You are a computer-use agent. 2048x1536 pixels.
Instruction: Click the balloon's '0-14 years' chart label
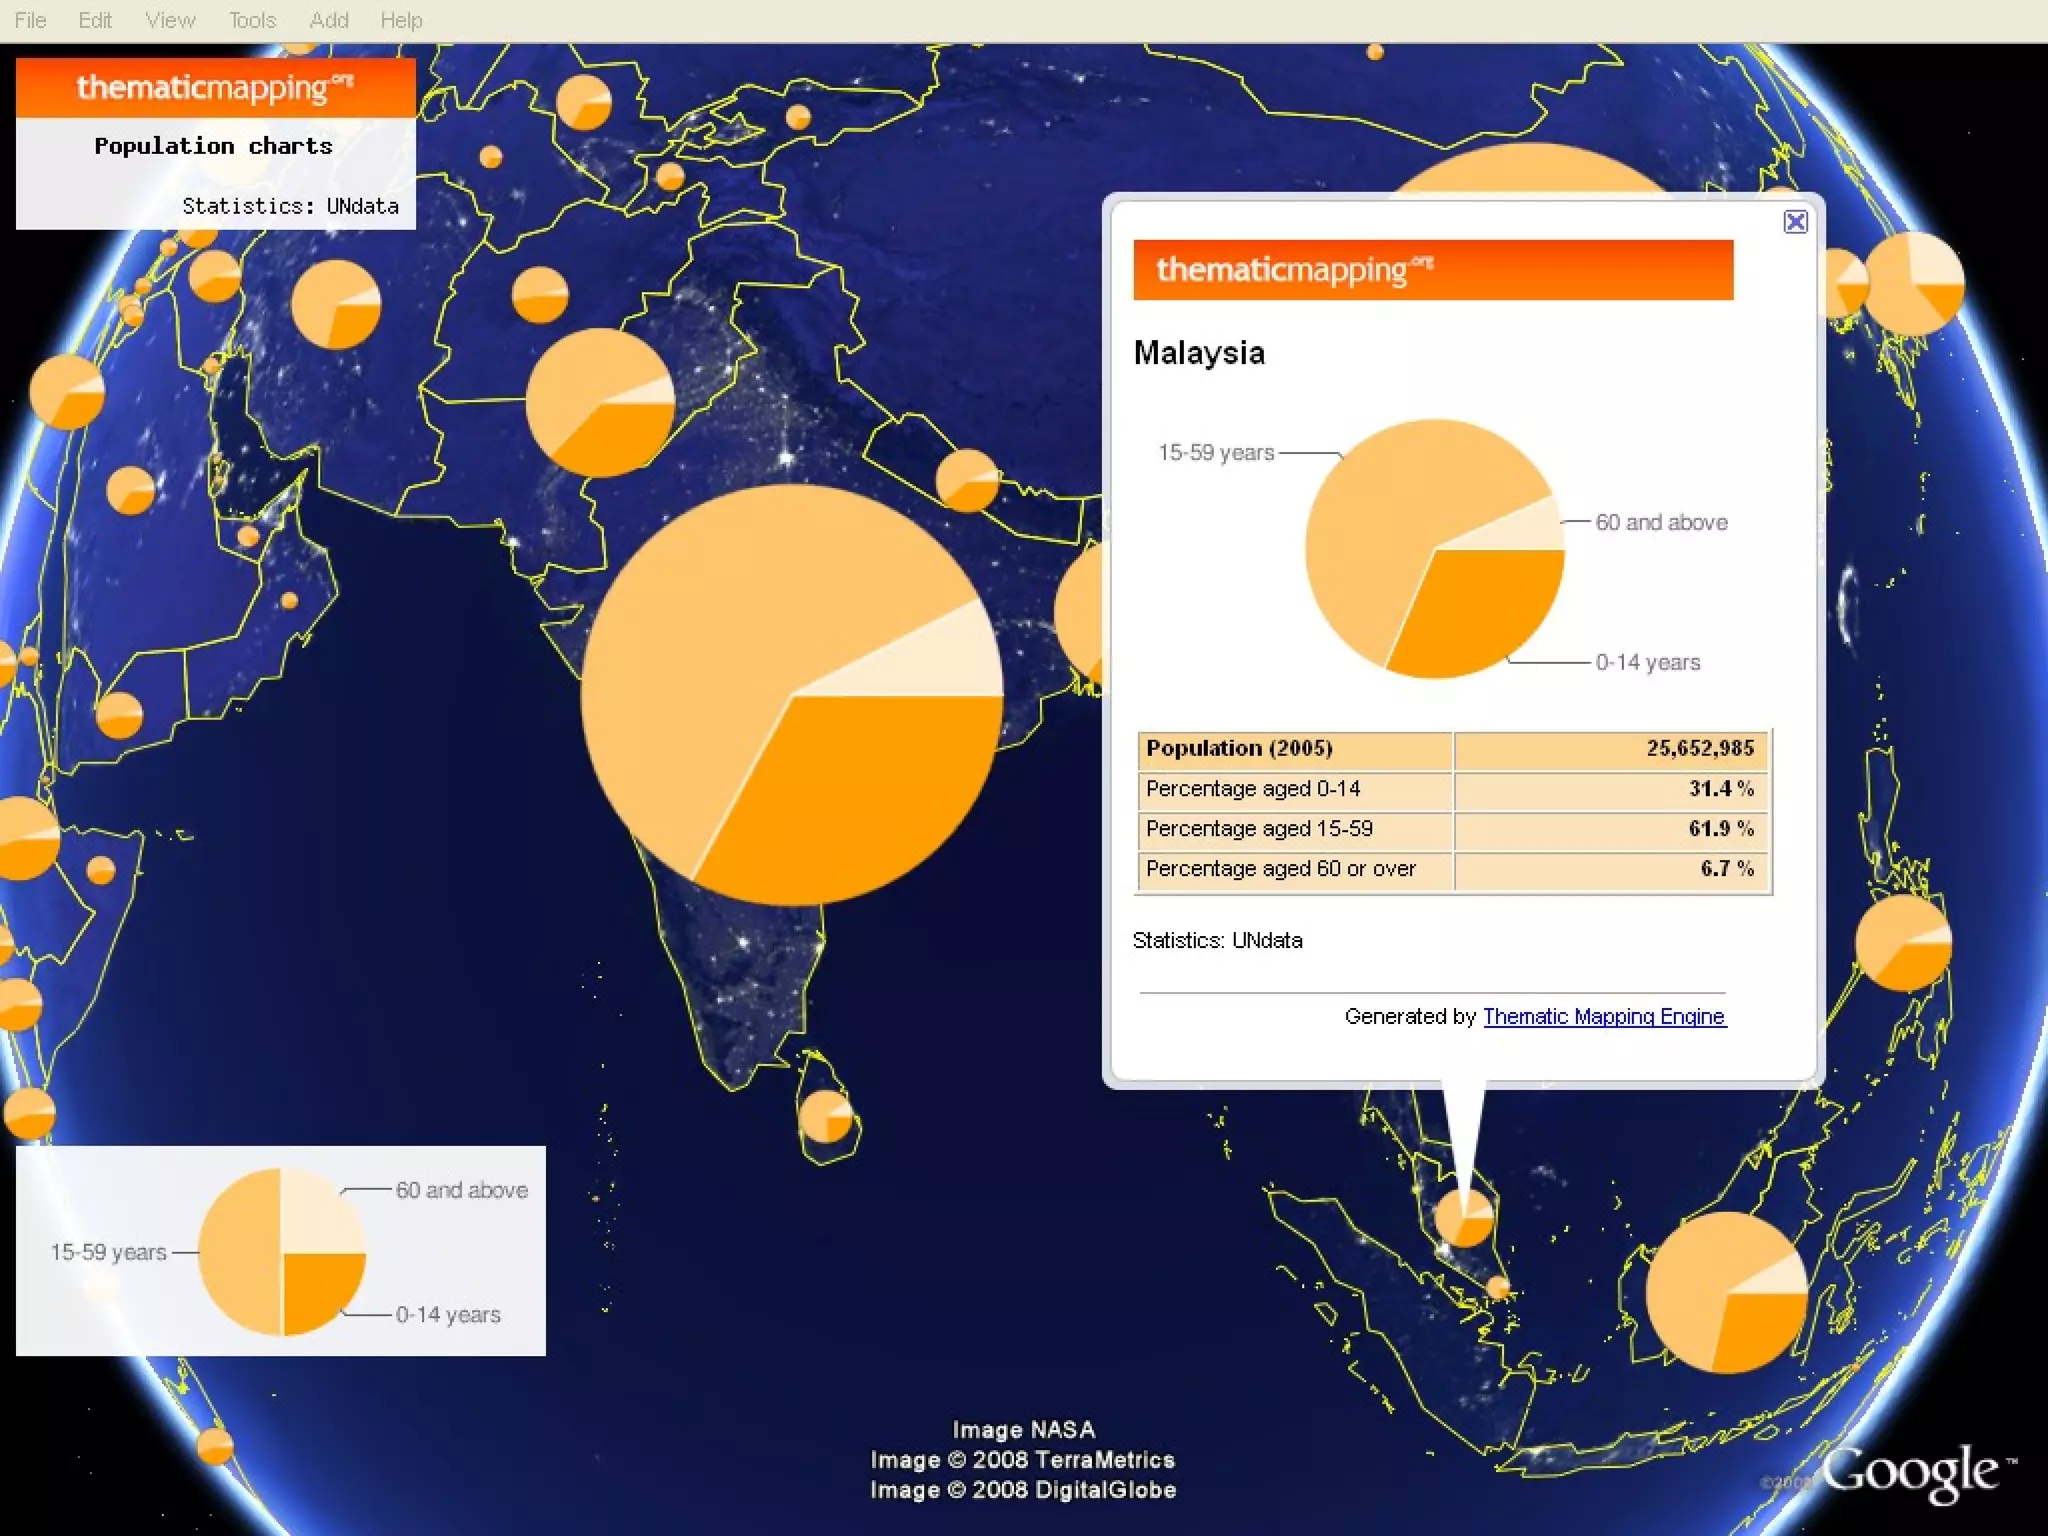point(1648,662)
